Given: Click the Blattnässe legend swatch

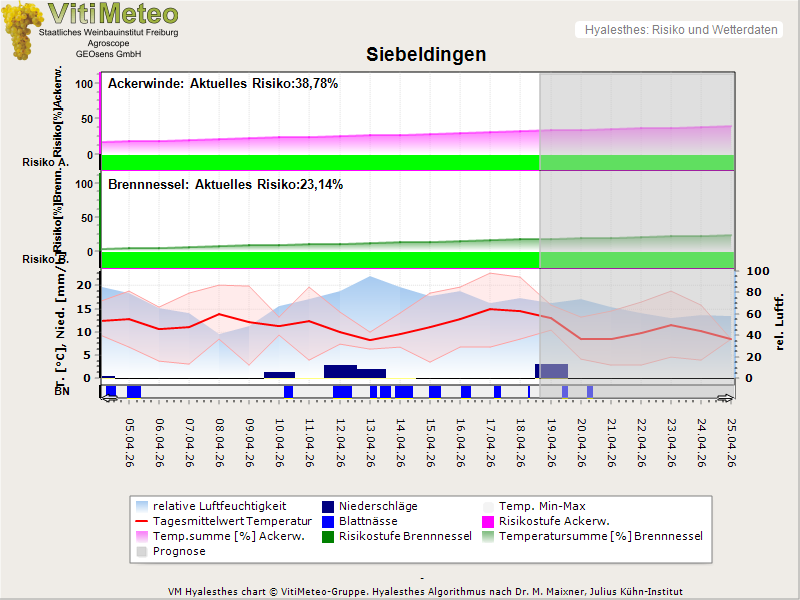Looking at the screenshot, I should 329,521.
